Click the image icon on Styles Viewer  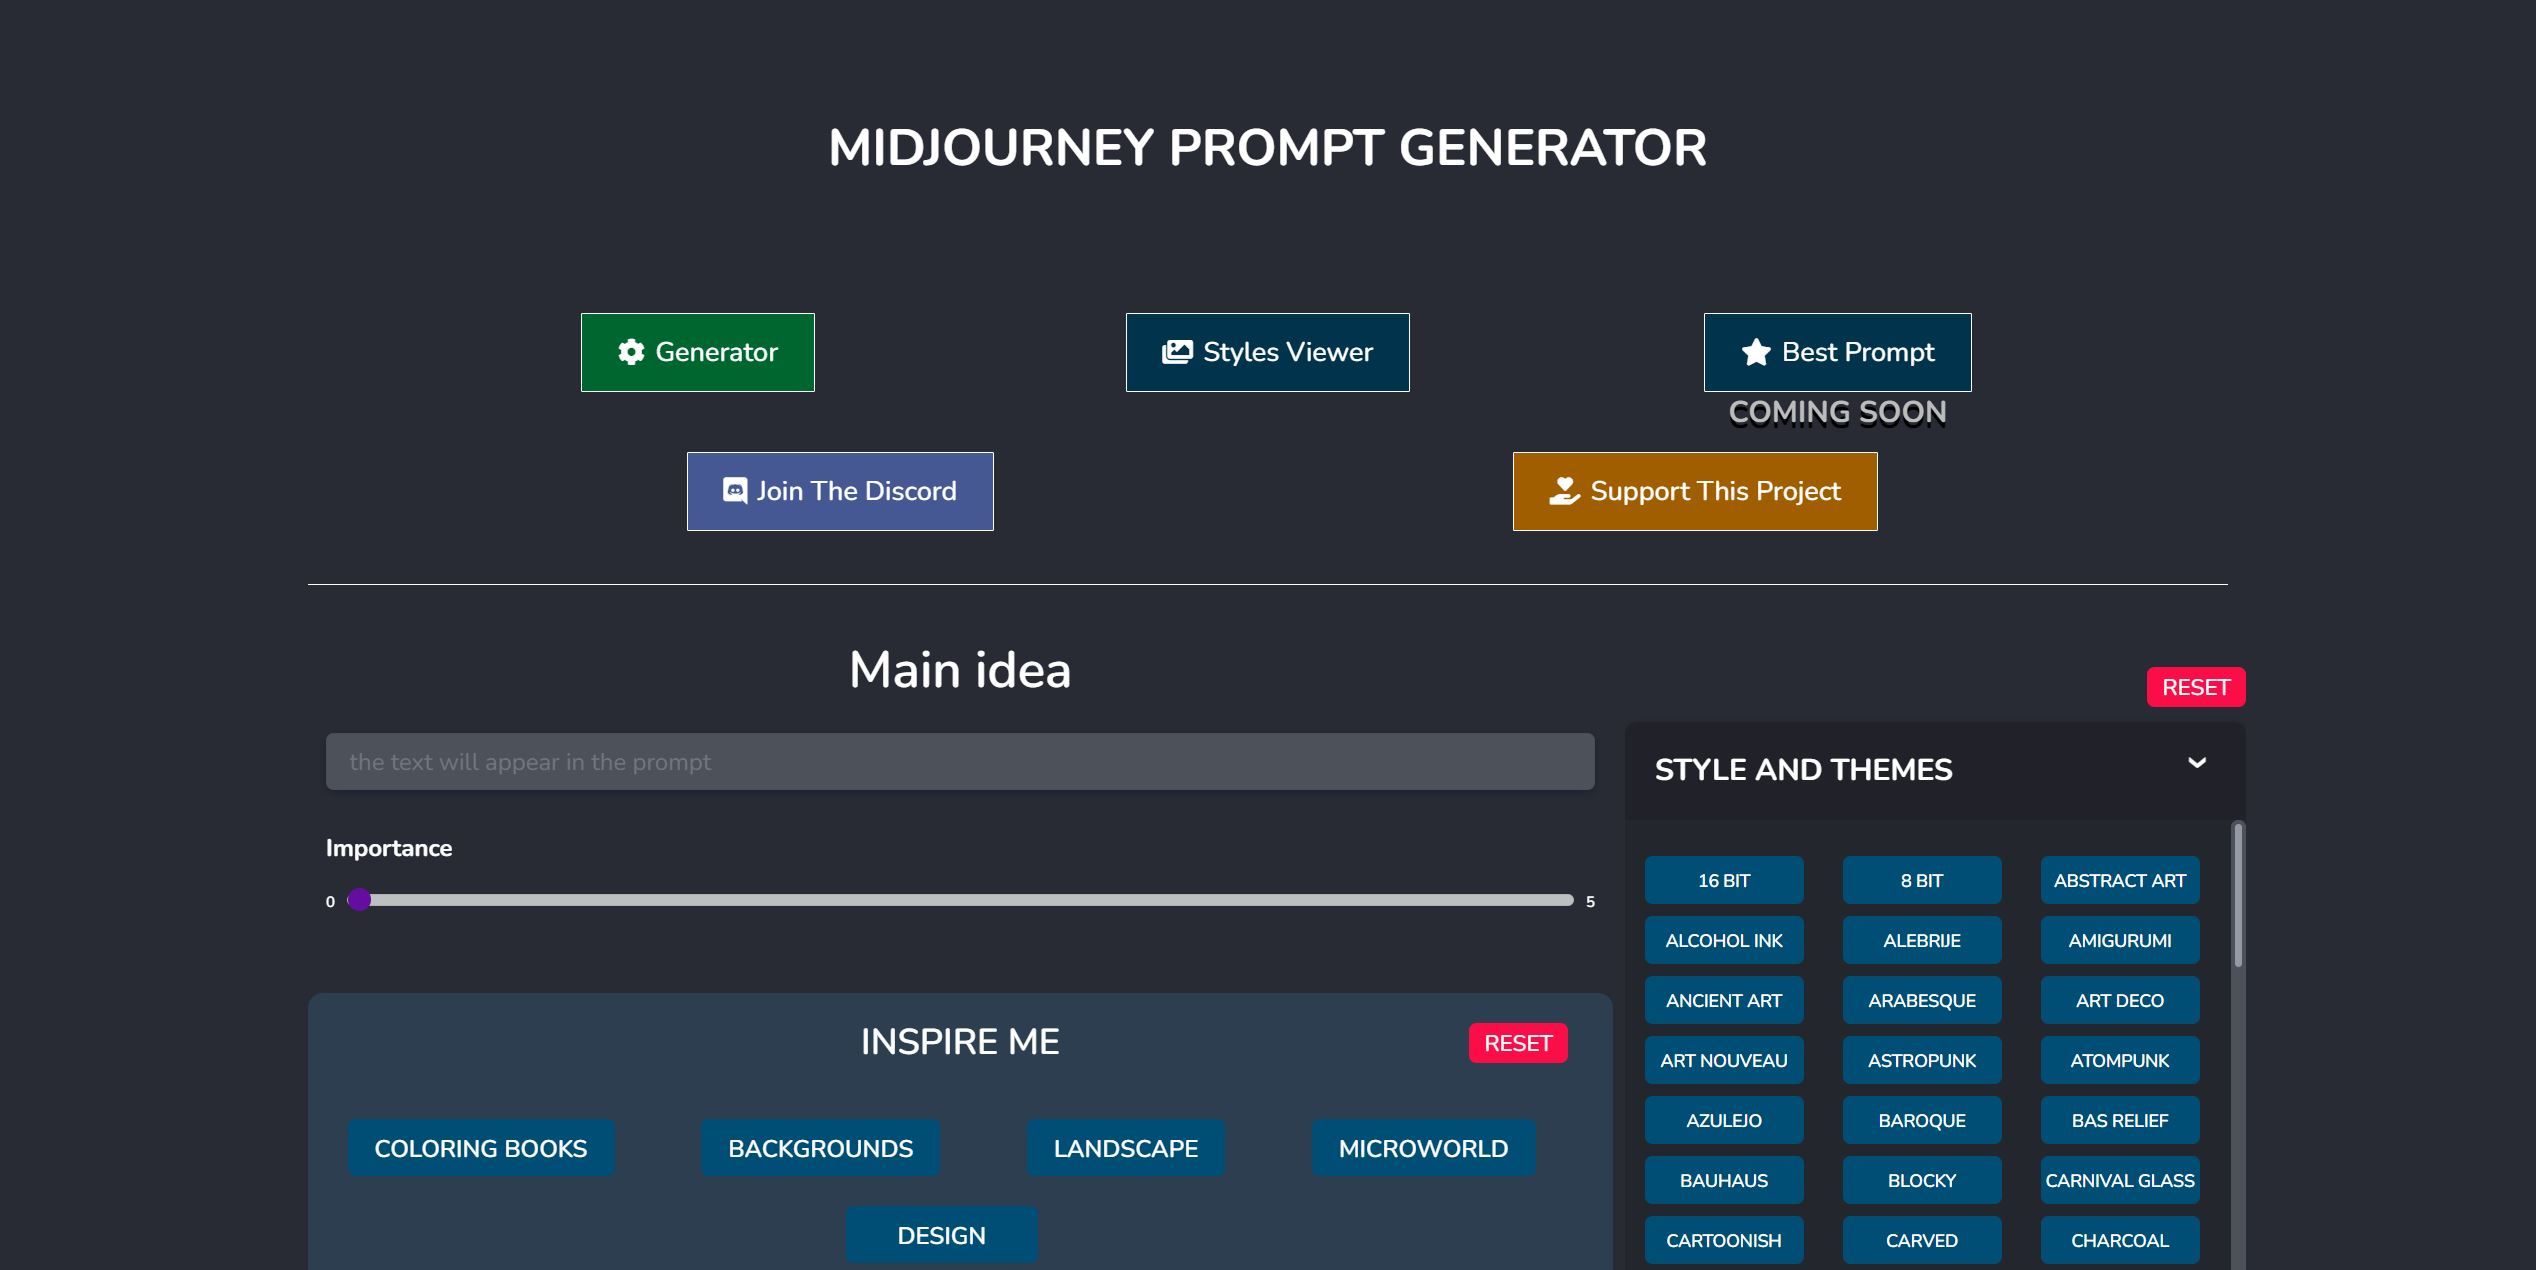(1178, 351)
